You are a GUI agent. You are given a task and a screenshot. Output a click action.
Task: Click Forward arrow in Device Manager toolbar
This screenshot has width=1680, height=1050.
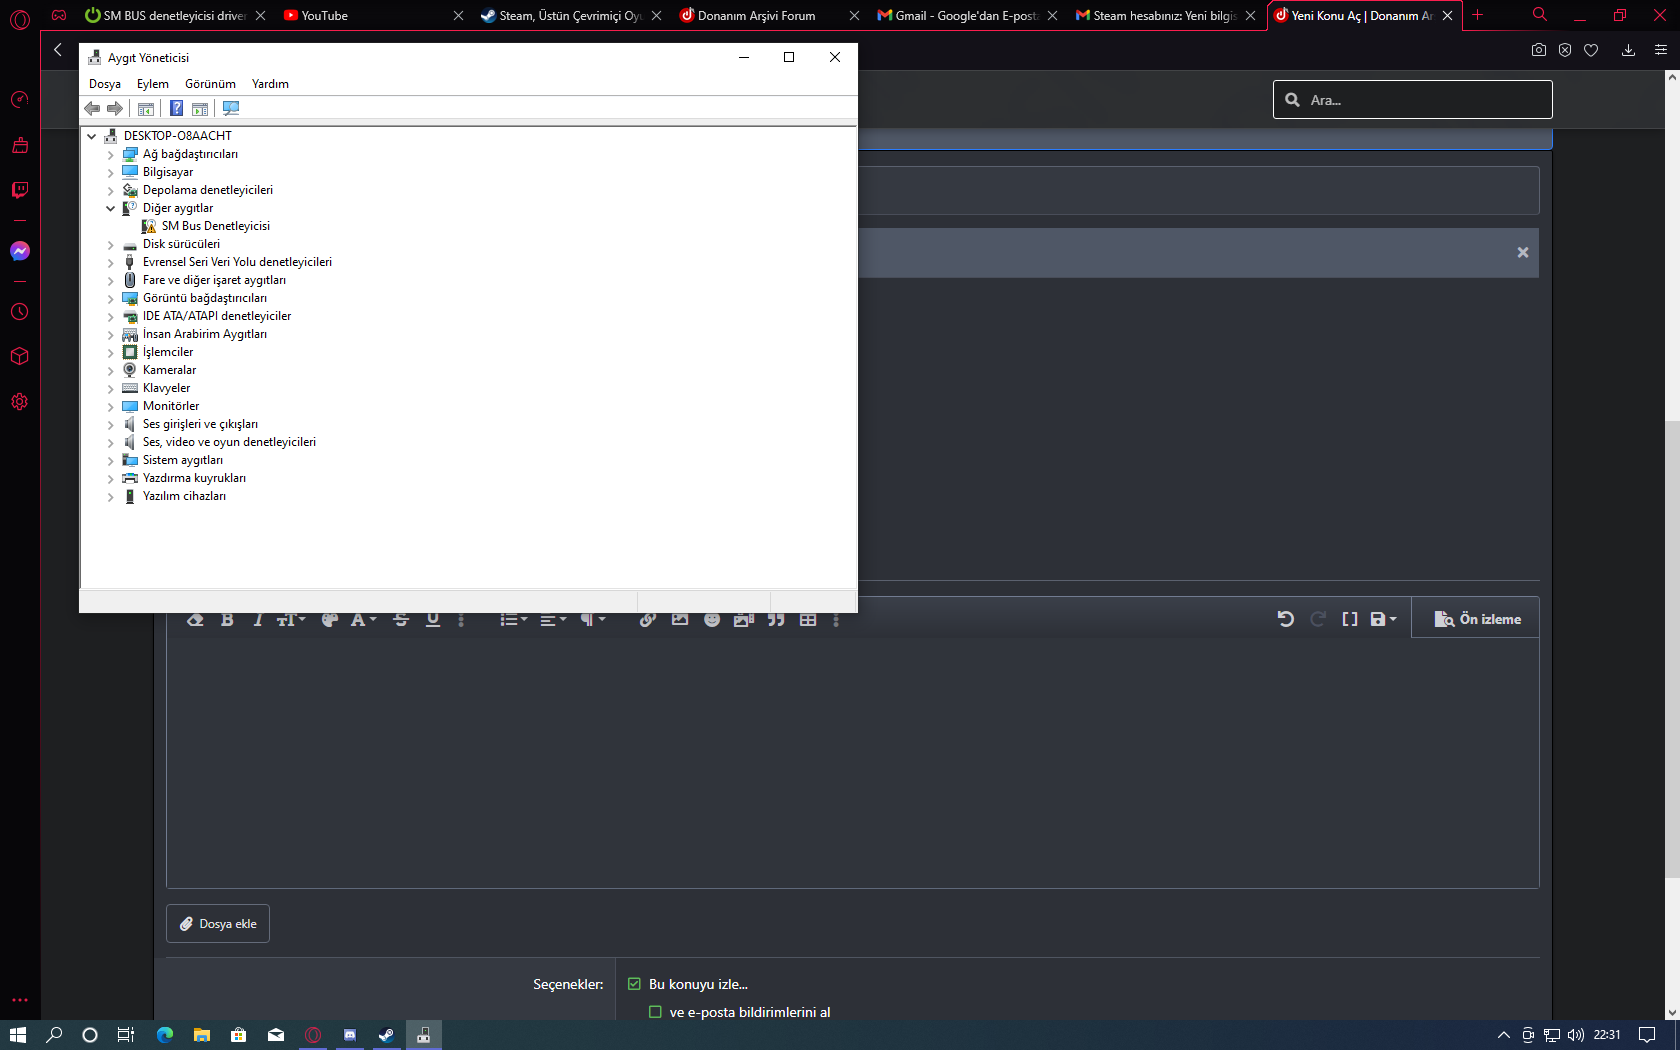click(x=115, y=108)
